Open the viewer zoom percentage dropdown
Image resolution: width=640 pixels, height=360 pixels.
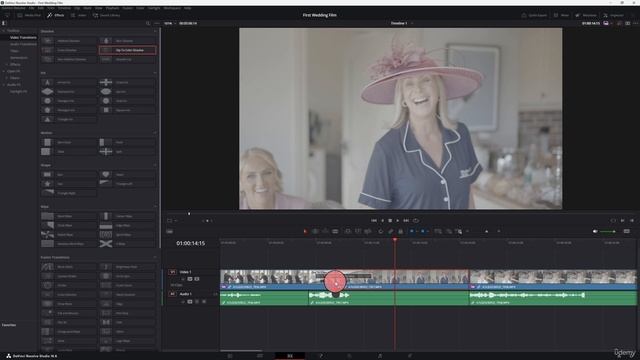click(x=170, y=23)
